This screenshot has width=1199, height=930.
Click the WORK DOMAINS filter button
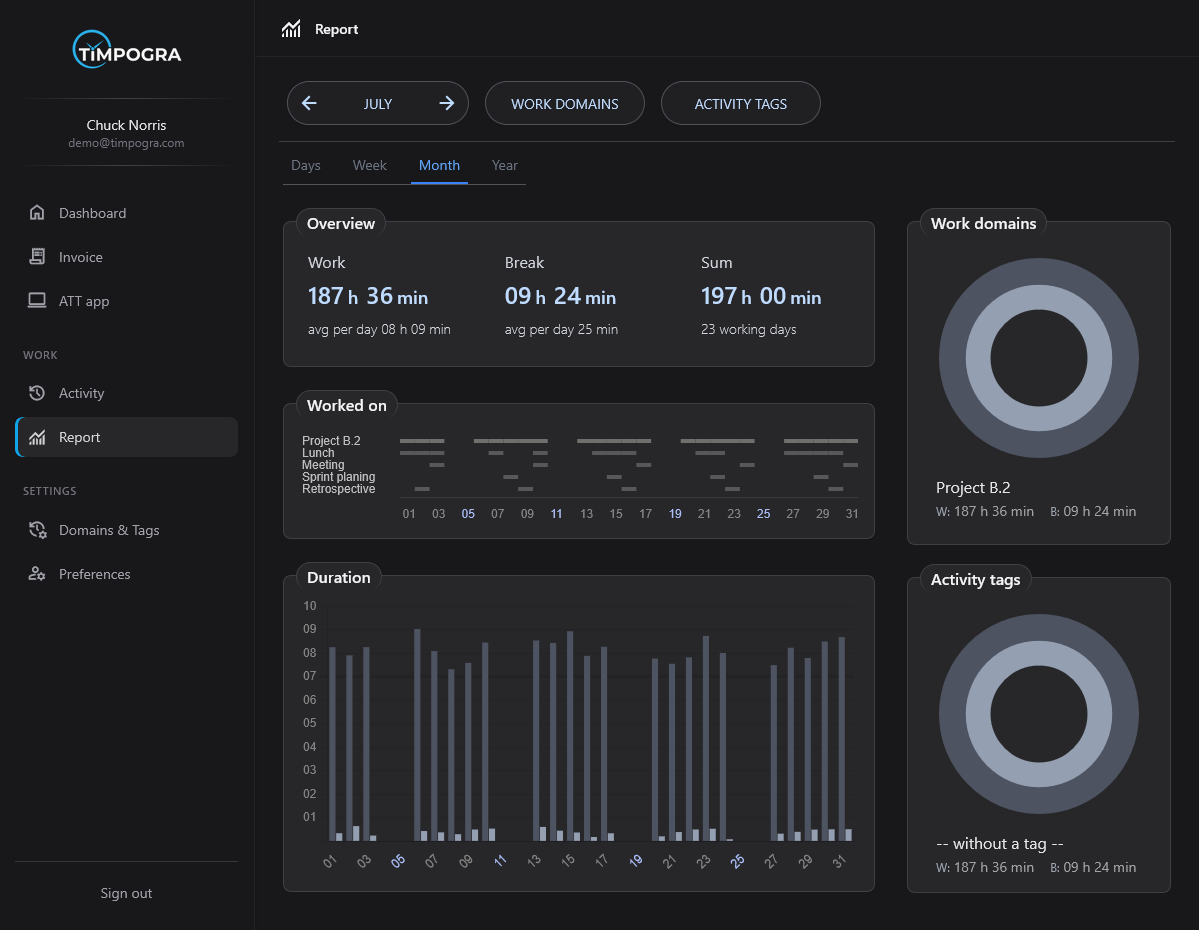564,103
